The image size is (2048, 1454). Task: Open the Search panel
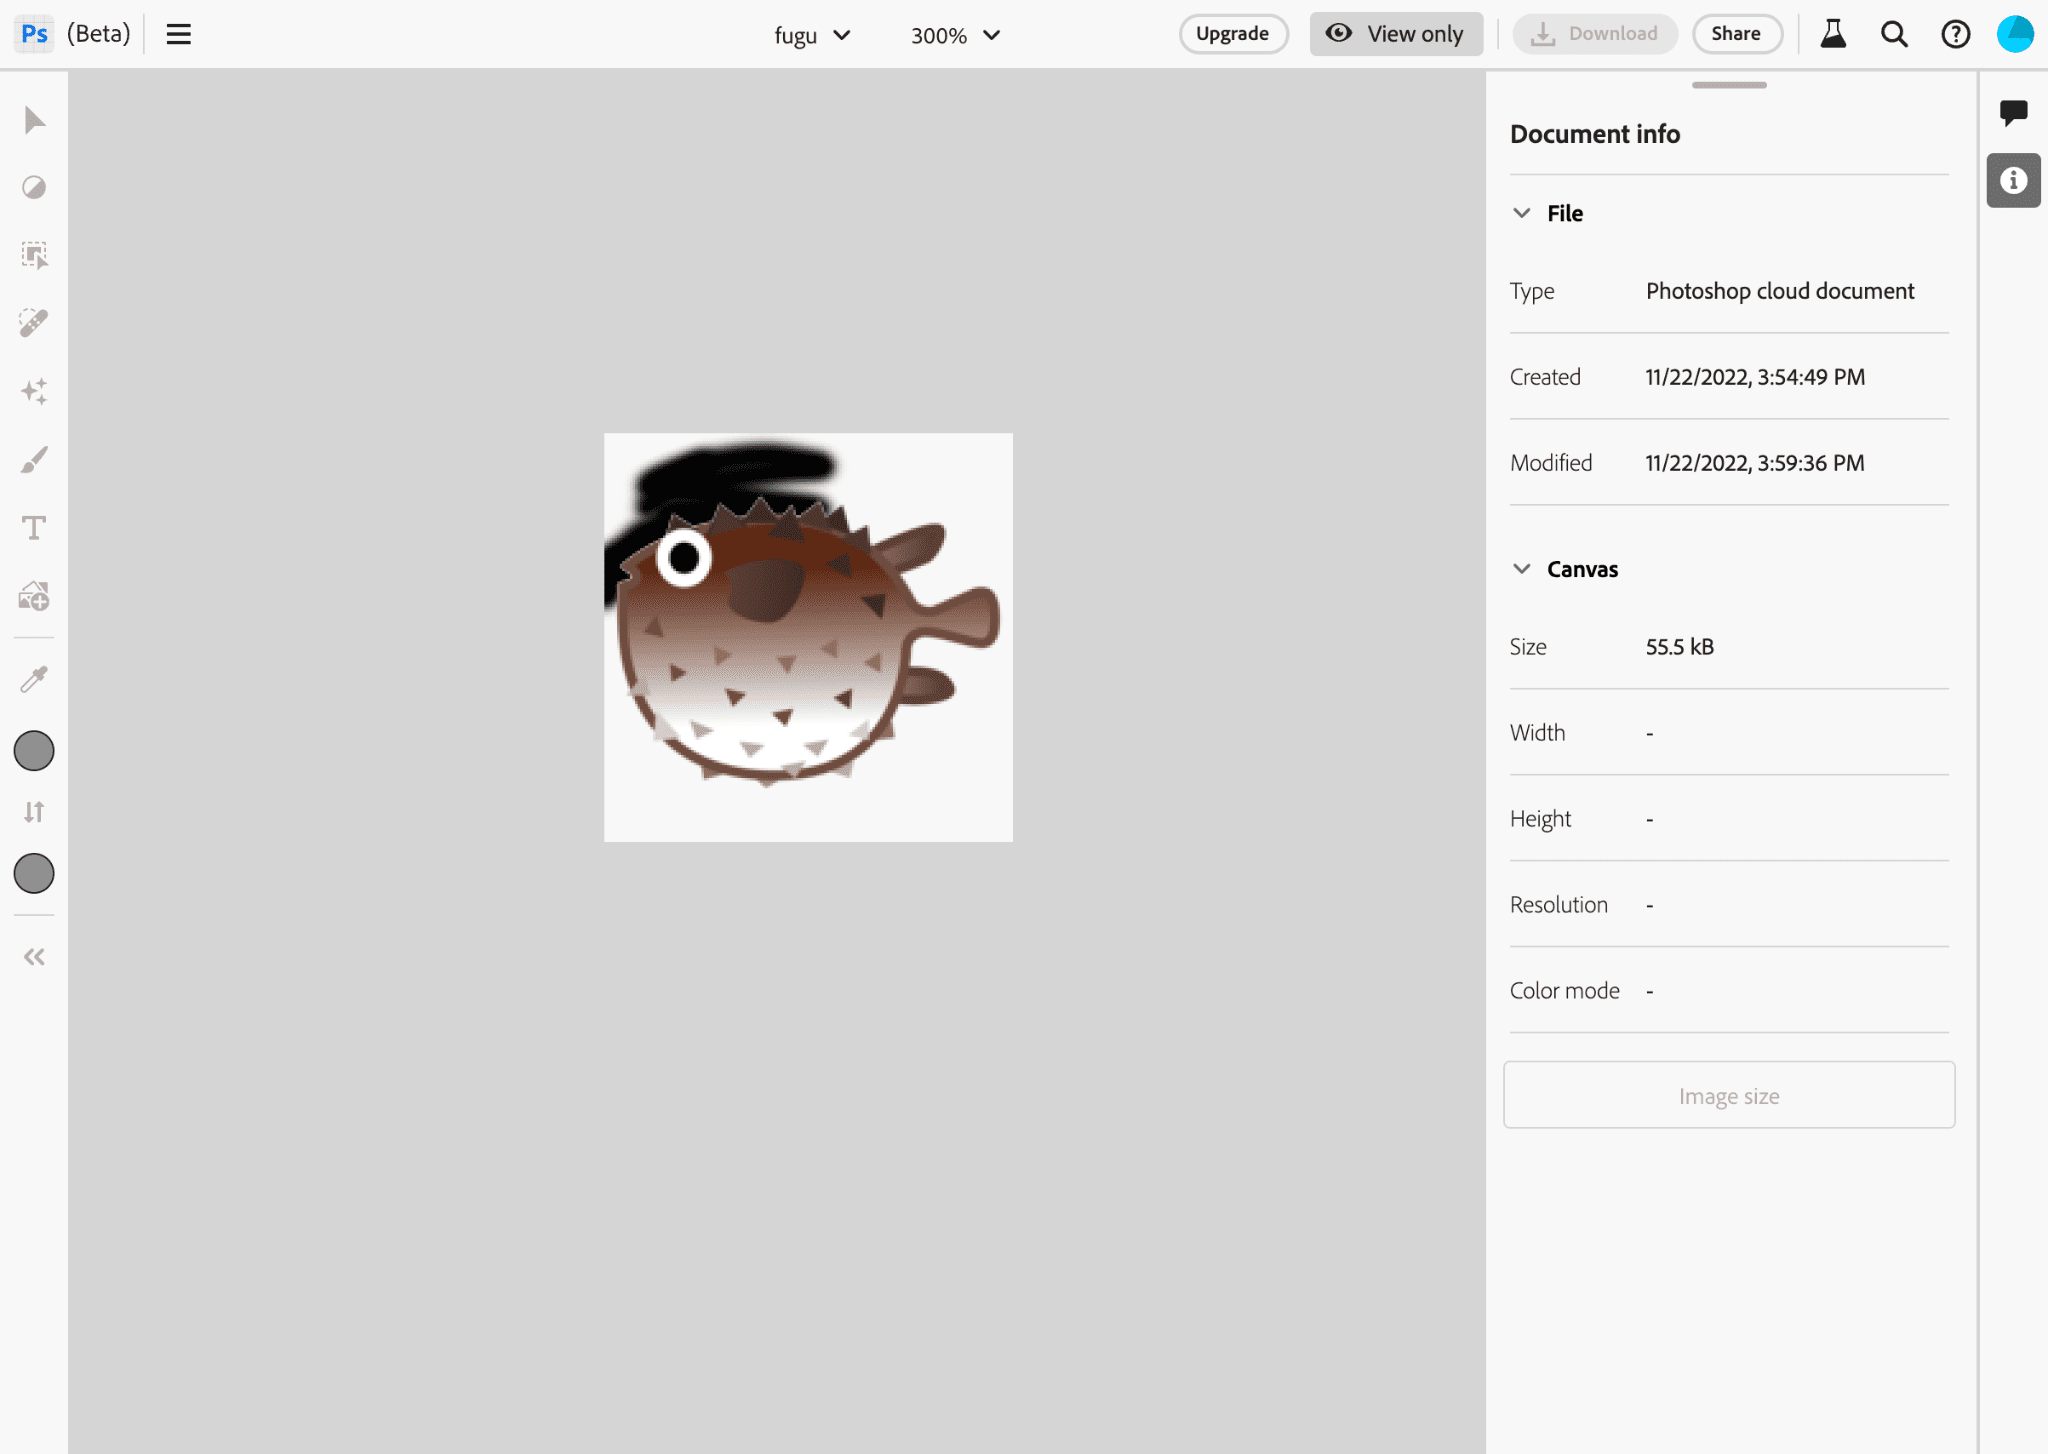pos(1895,35)
